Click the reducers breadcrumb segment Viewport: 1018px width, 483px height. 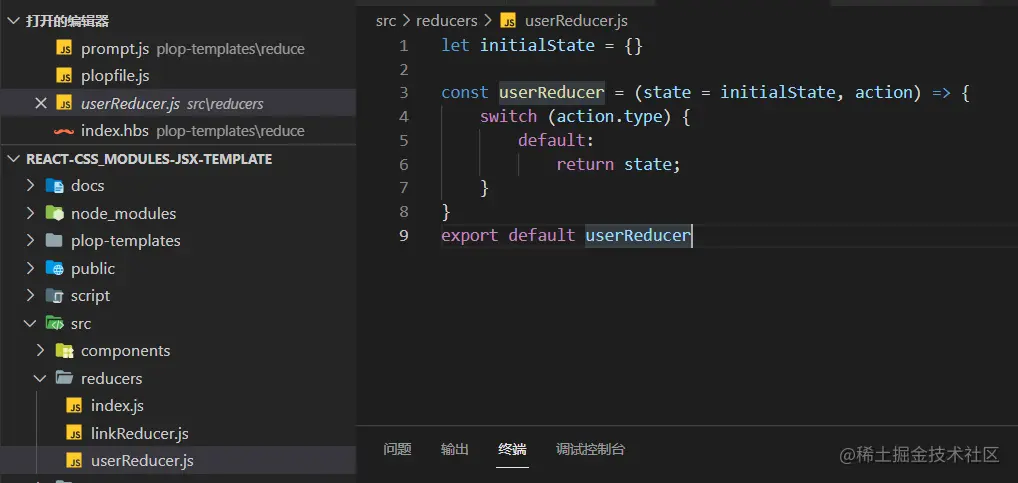pos(447,21)
